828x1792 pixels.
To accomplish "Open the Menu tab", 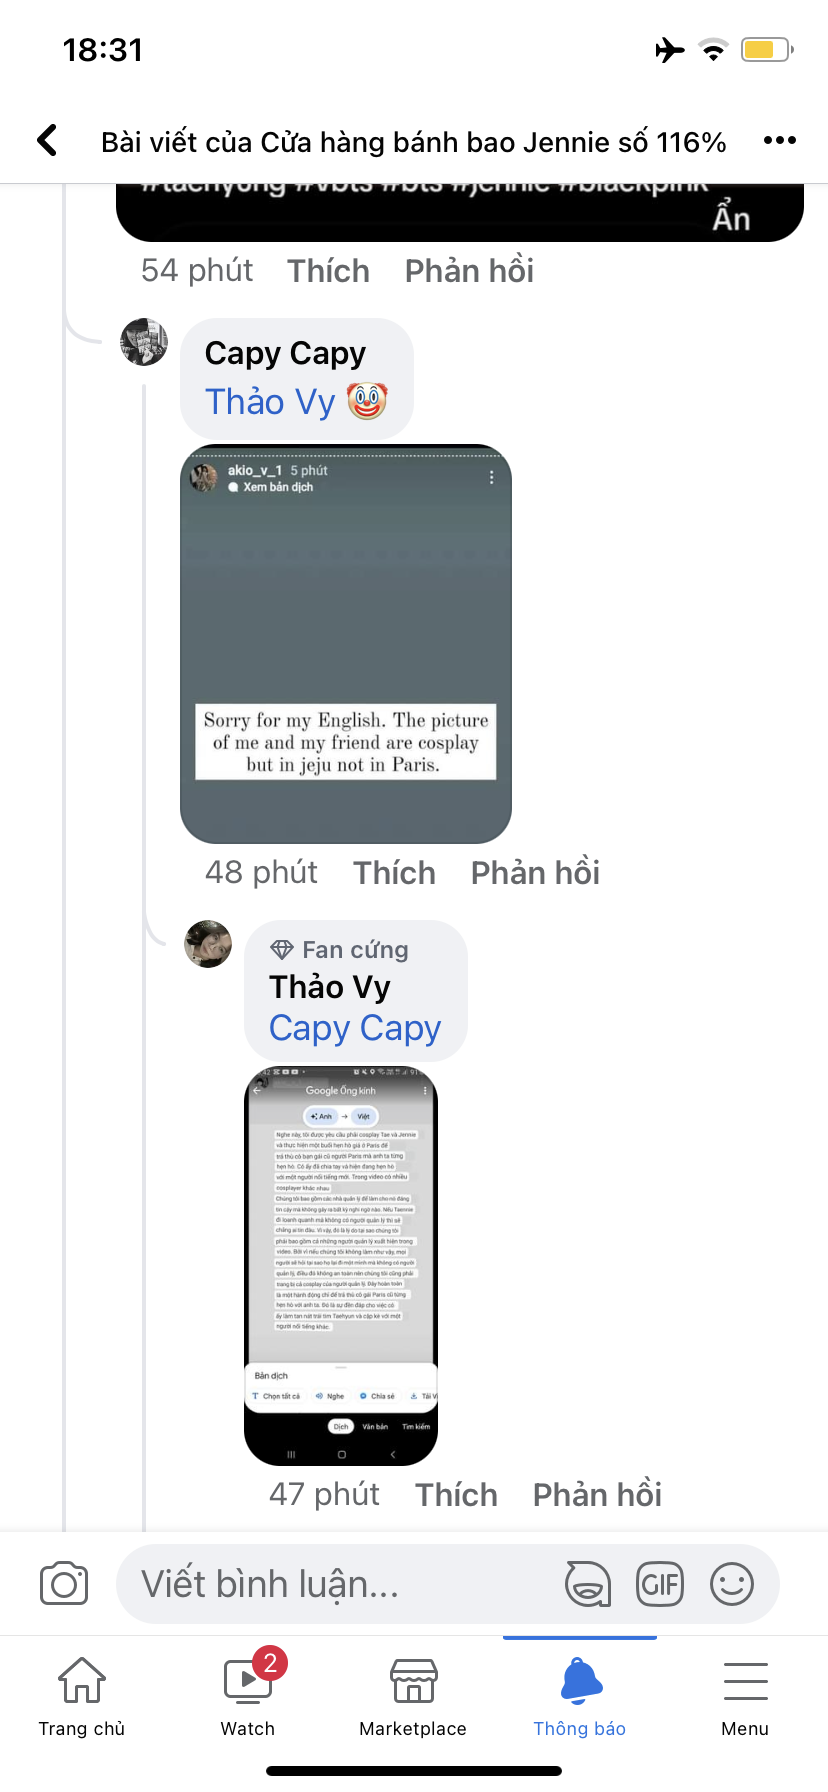I will pyautogui.click(x=745, y=1698).
